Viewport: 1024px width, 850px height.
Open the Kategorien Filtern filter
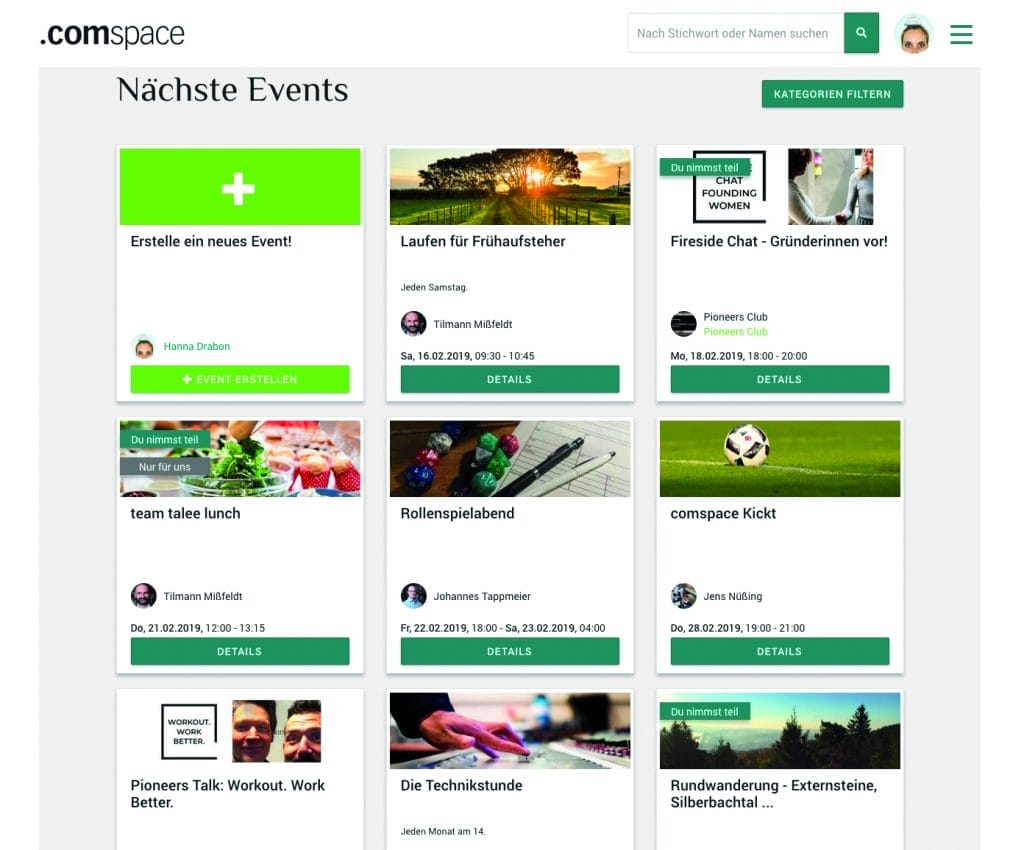[832, 94]
